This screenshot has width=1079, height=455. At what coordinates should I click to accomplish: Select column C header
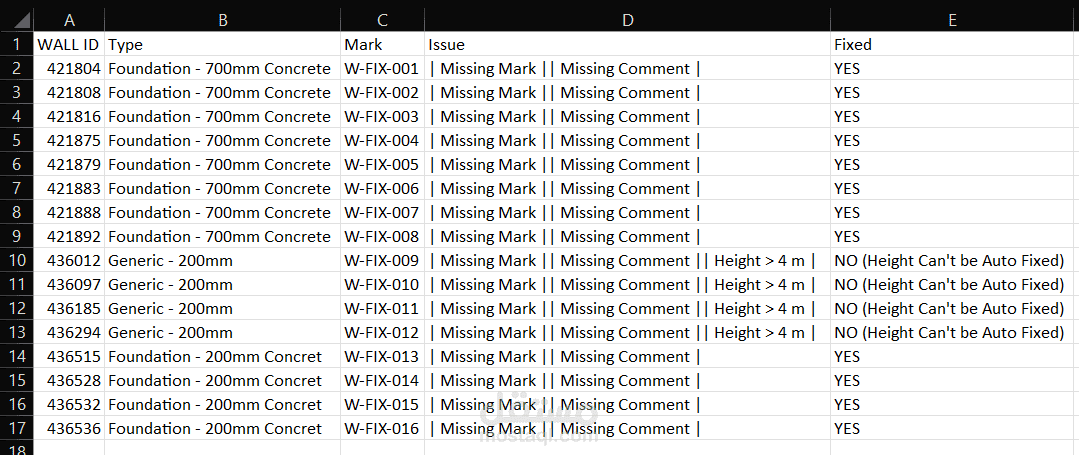coord(382,20)
